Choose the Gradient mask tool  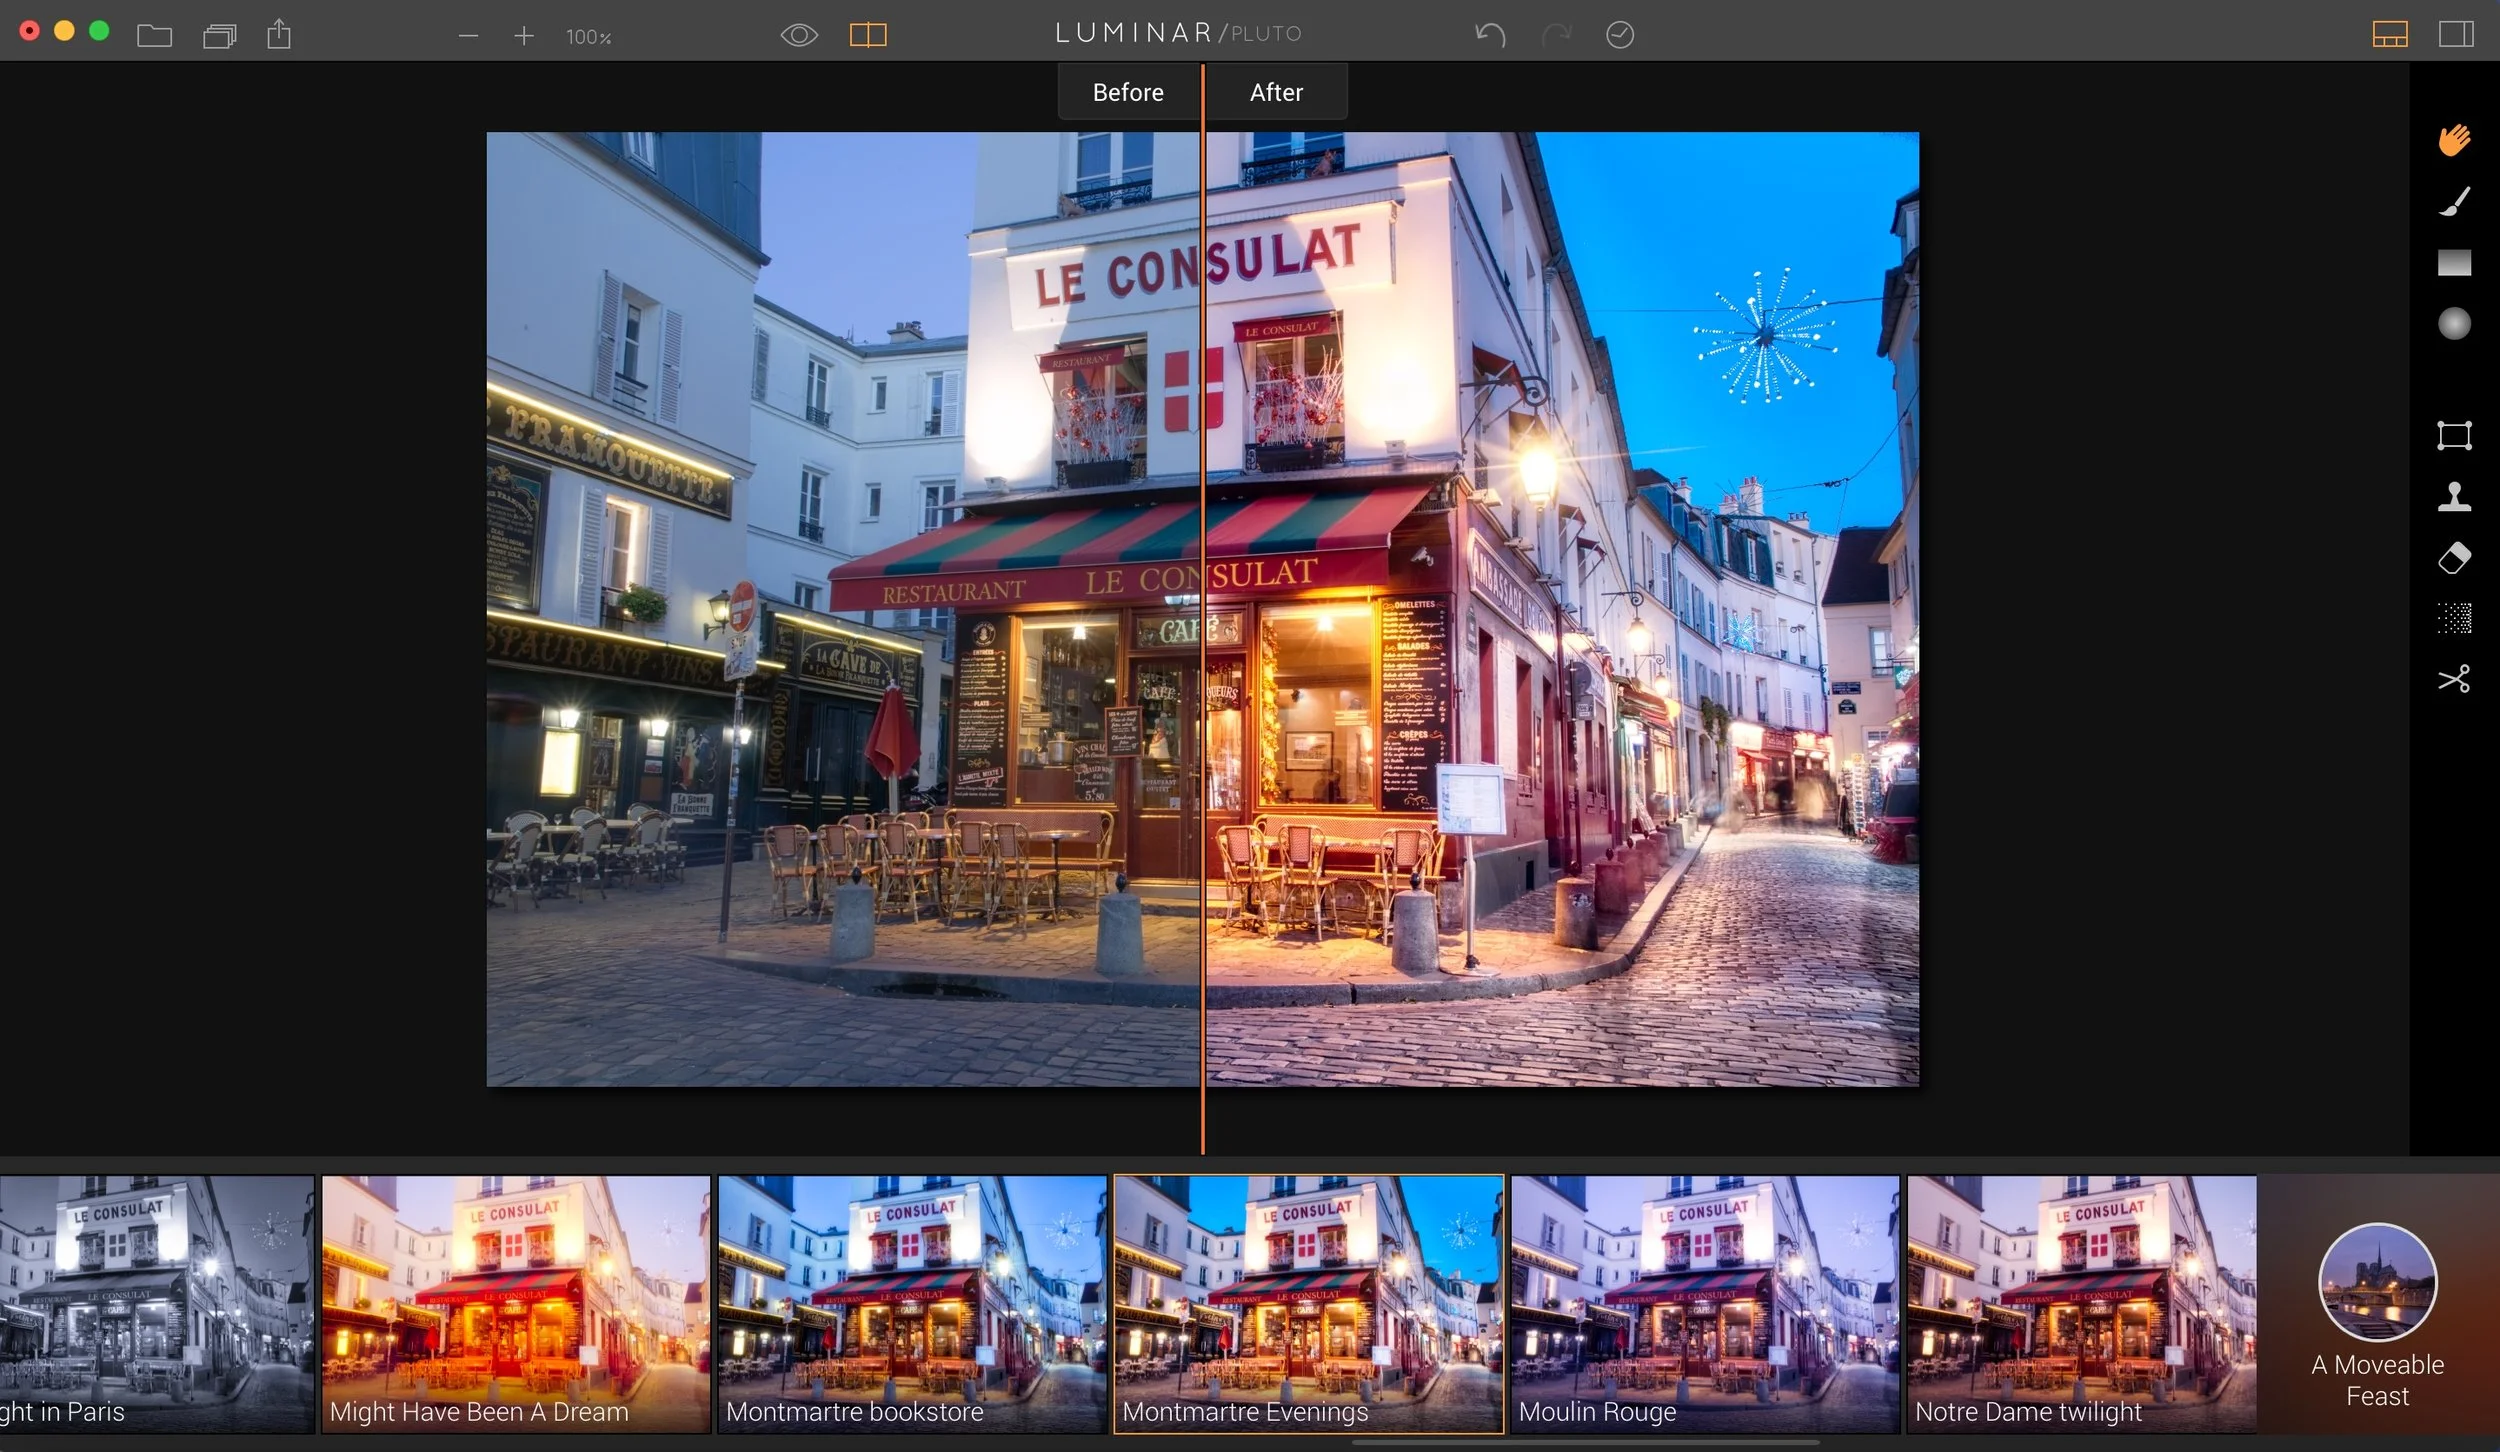click(x=2454, y=263)
